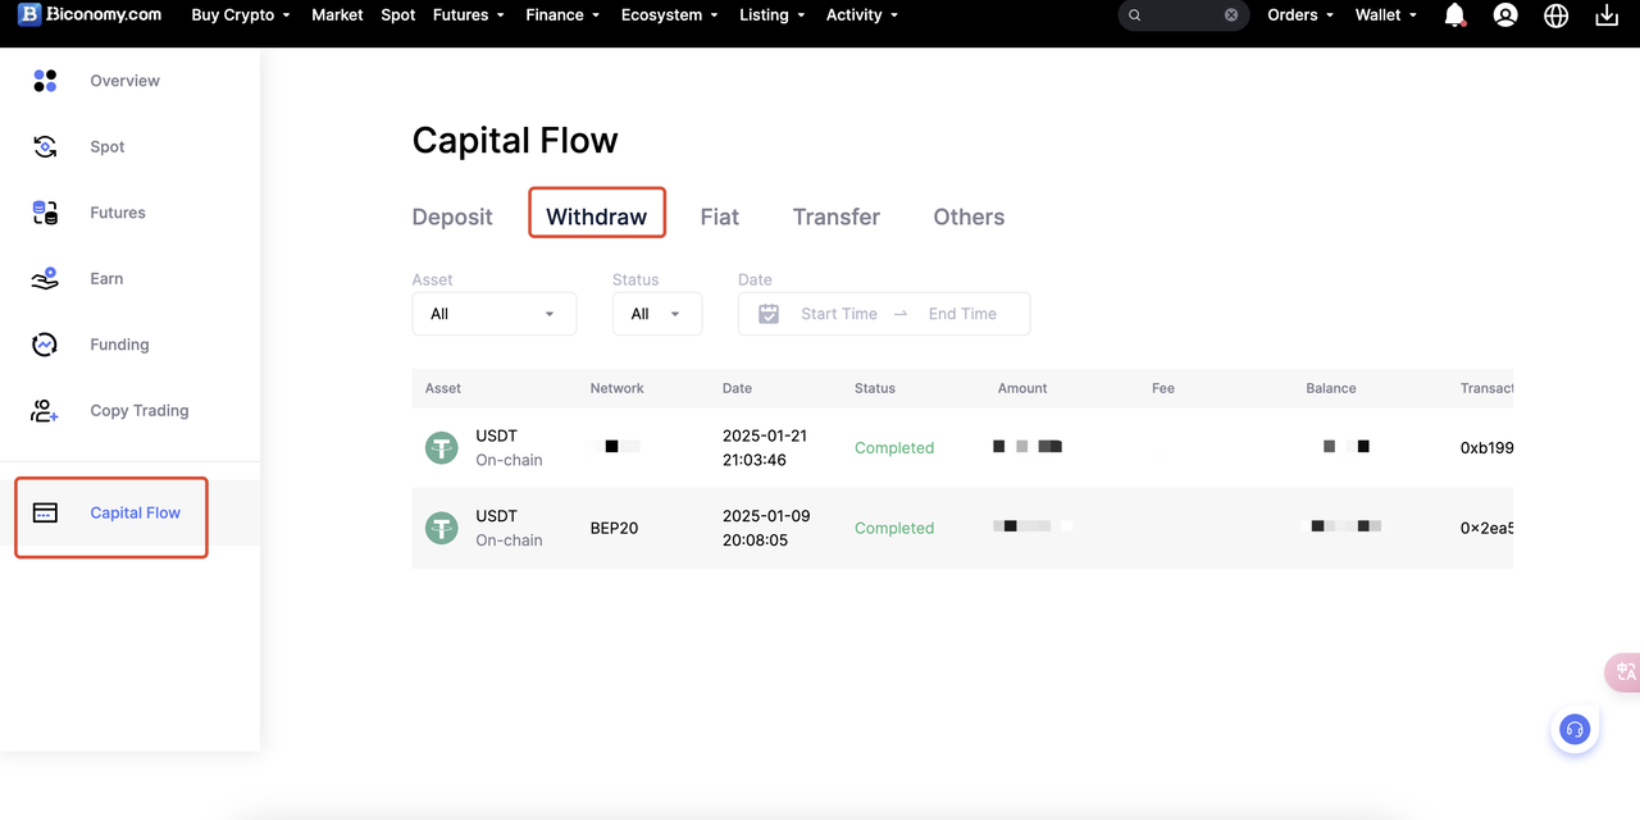Click the Biconomy.com logo
1644x820 pixels.
point(90,15)
